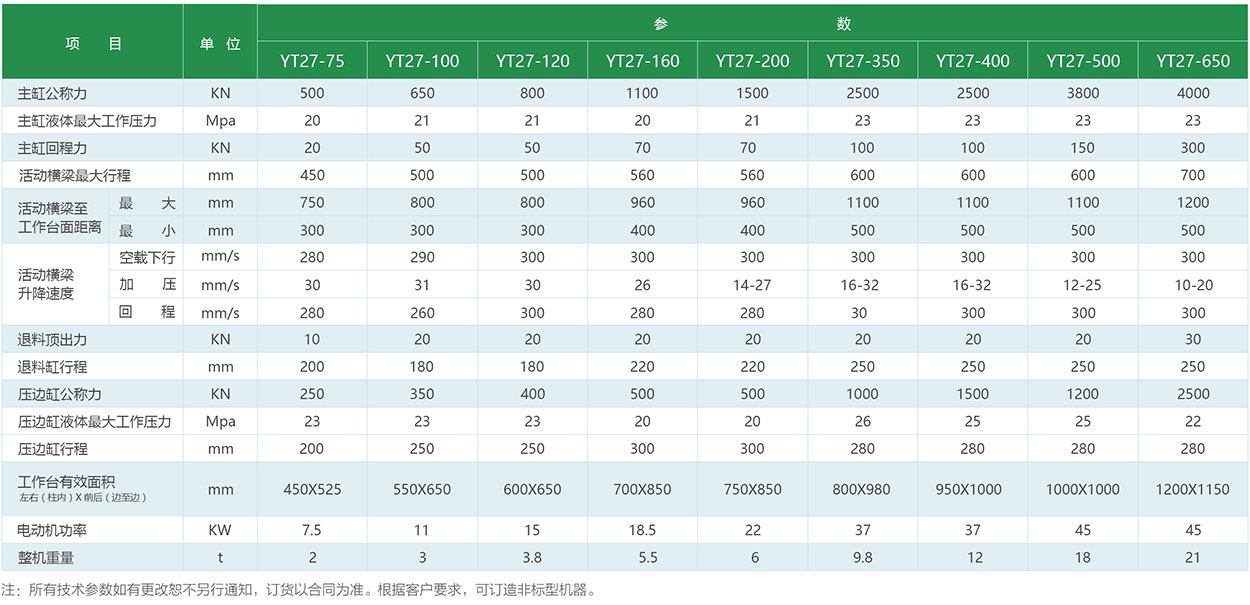Select the 参数 header spanning model columns
Viewport: 1250px width, 605px height.
[x=752, y=24]
